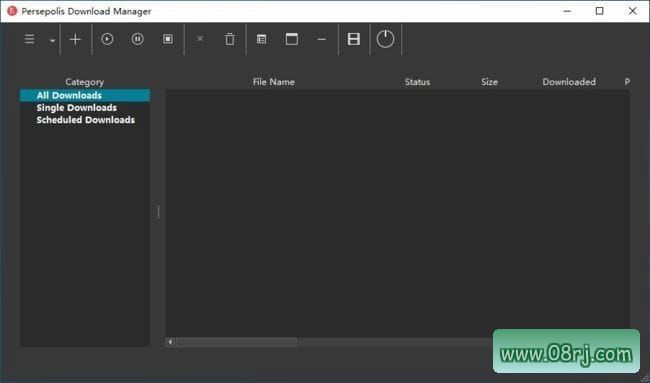Click the splitter handle between panels
The image size is (650, 383).
click(x=158, y=212)
